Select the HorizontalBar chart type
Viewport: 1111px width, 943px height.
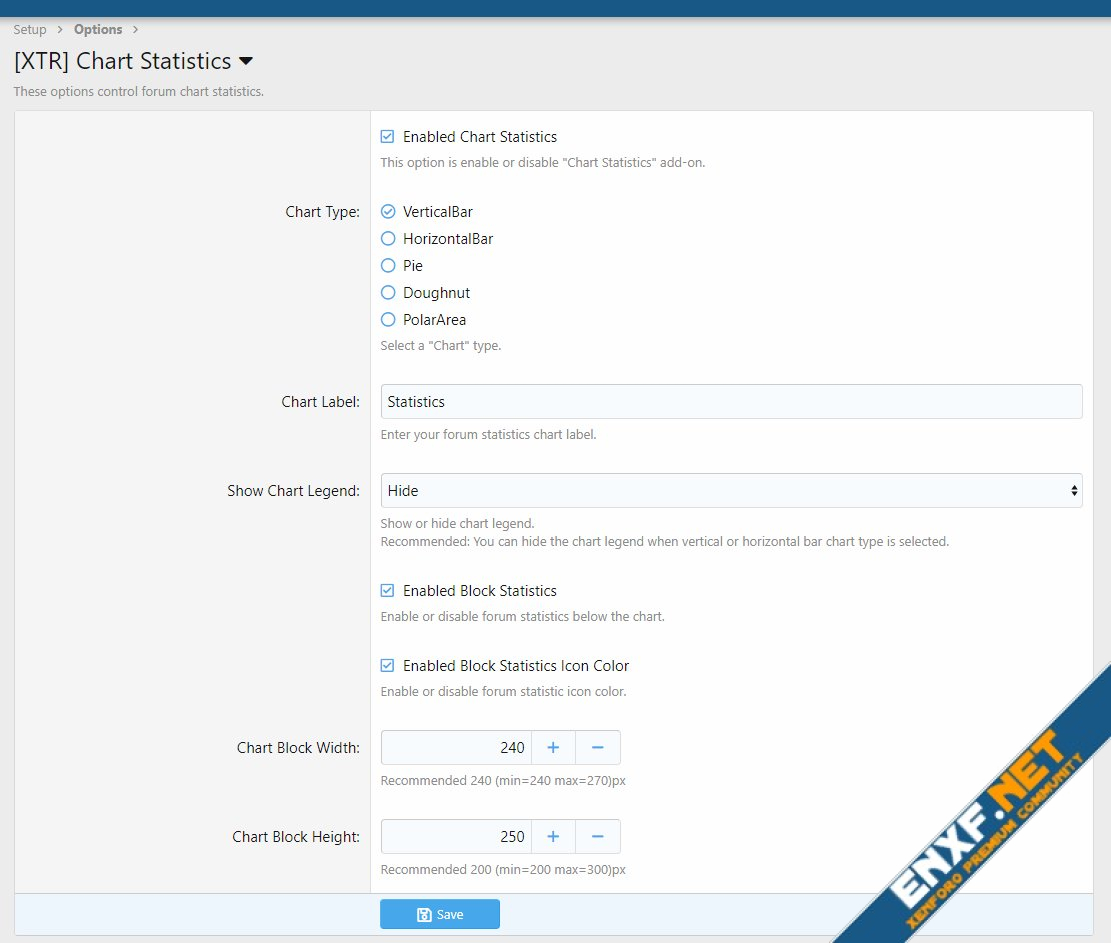click(388, 239)
